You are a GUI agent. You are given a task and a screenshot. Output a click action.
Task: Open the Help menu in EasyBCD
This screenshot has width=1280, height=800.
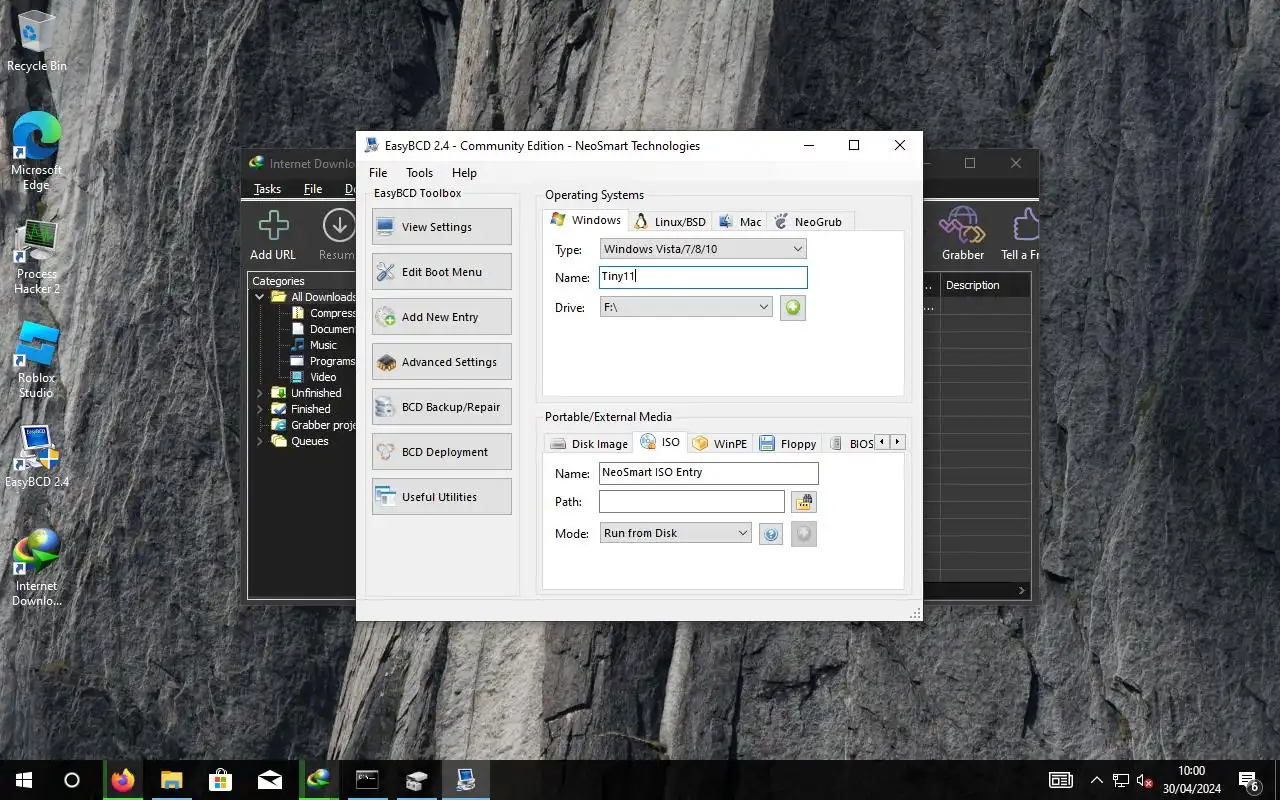pos(464,173)
